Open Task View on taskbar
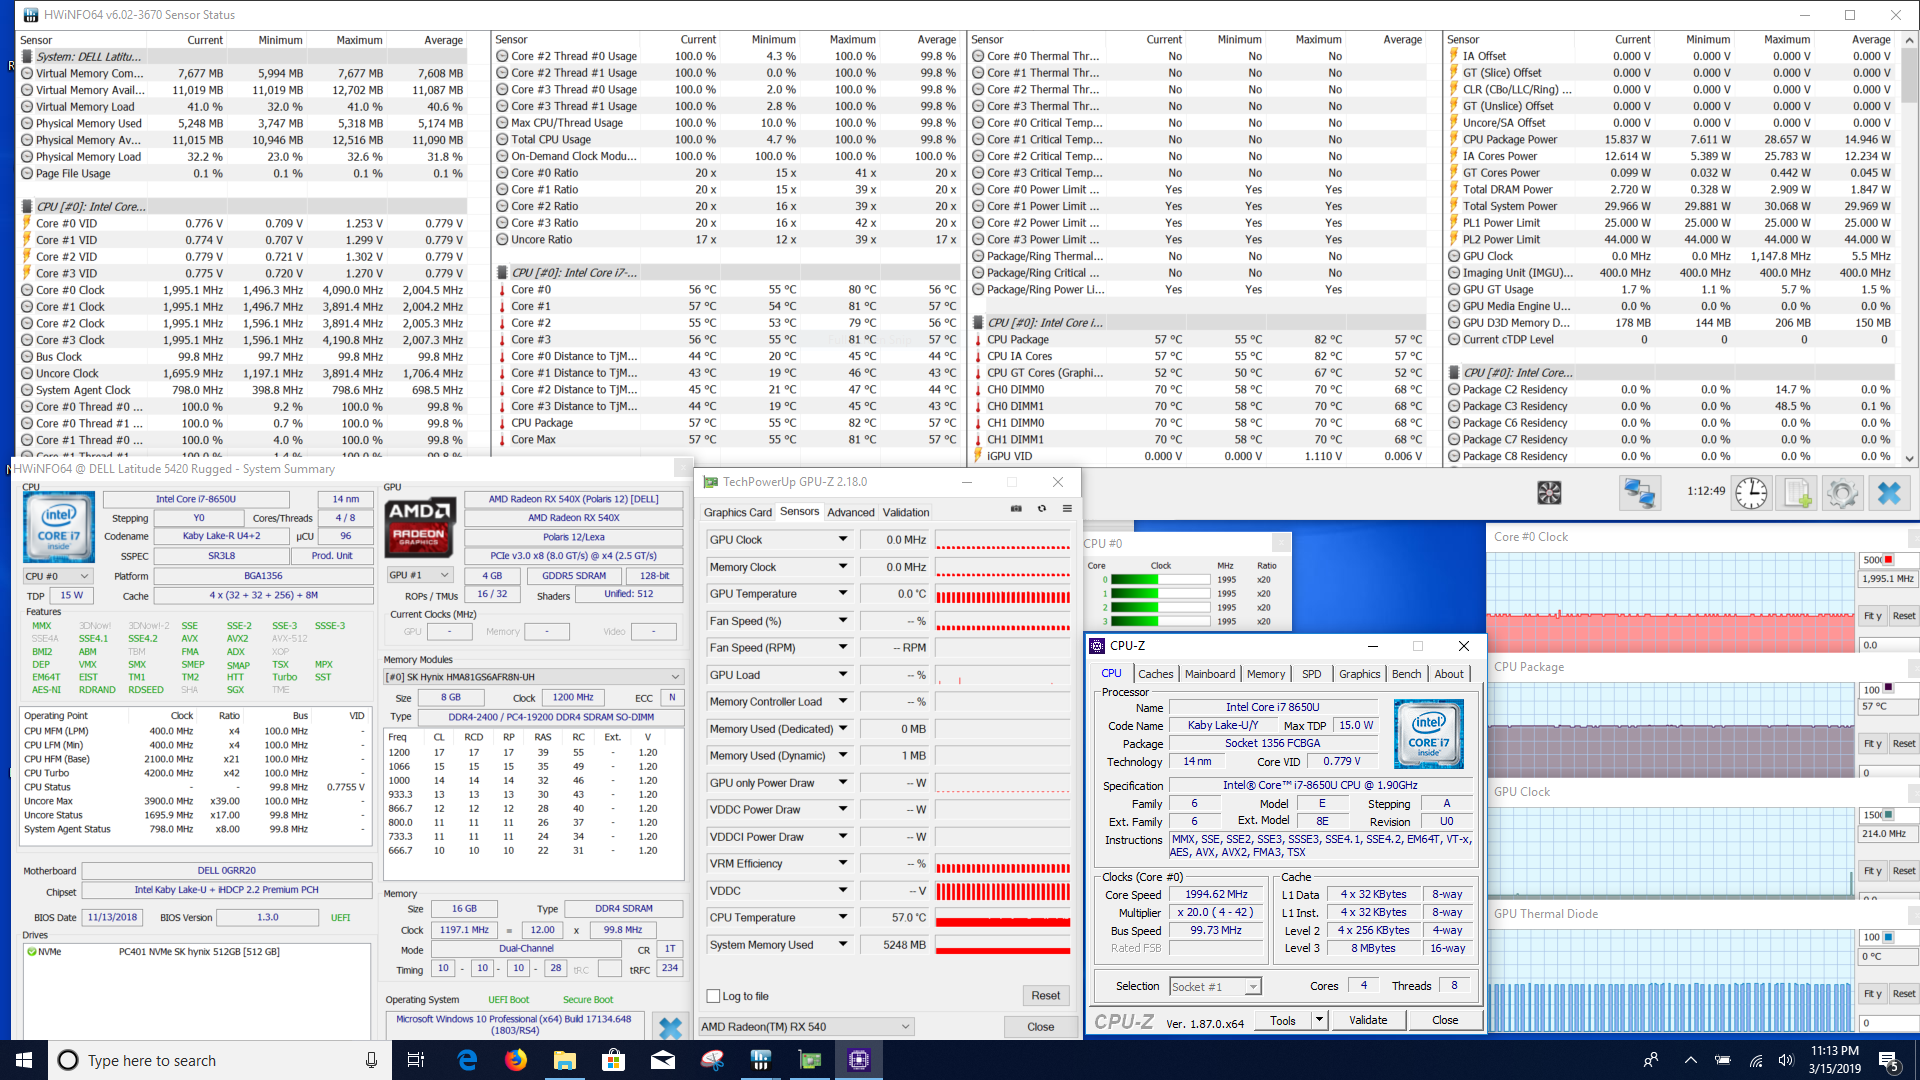Image resolution: width=1920 pixels, height=1080 pixels. tap(416, 1060)
